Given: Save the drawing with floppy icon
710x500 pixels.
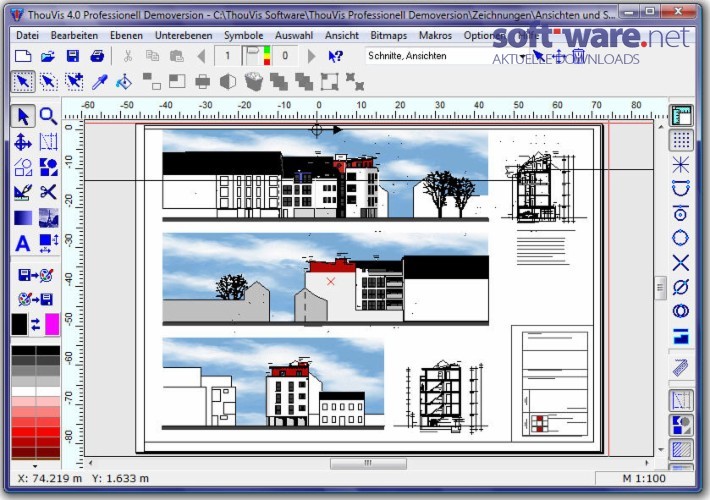Looking at the screenshot, I should pos(72,56).
